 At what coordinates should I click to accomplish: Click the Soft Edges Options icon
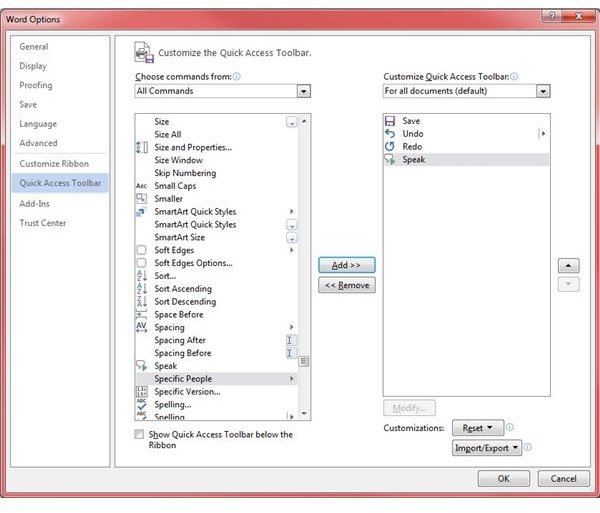pyautogui.click(x=141, y=263)
